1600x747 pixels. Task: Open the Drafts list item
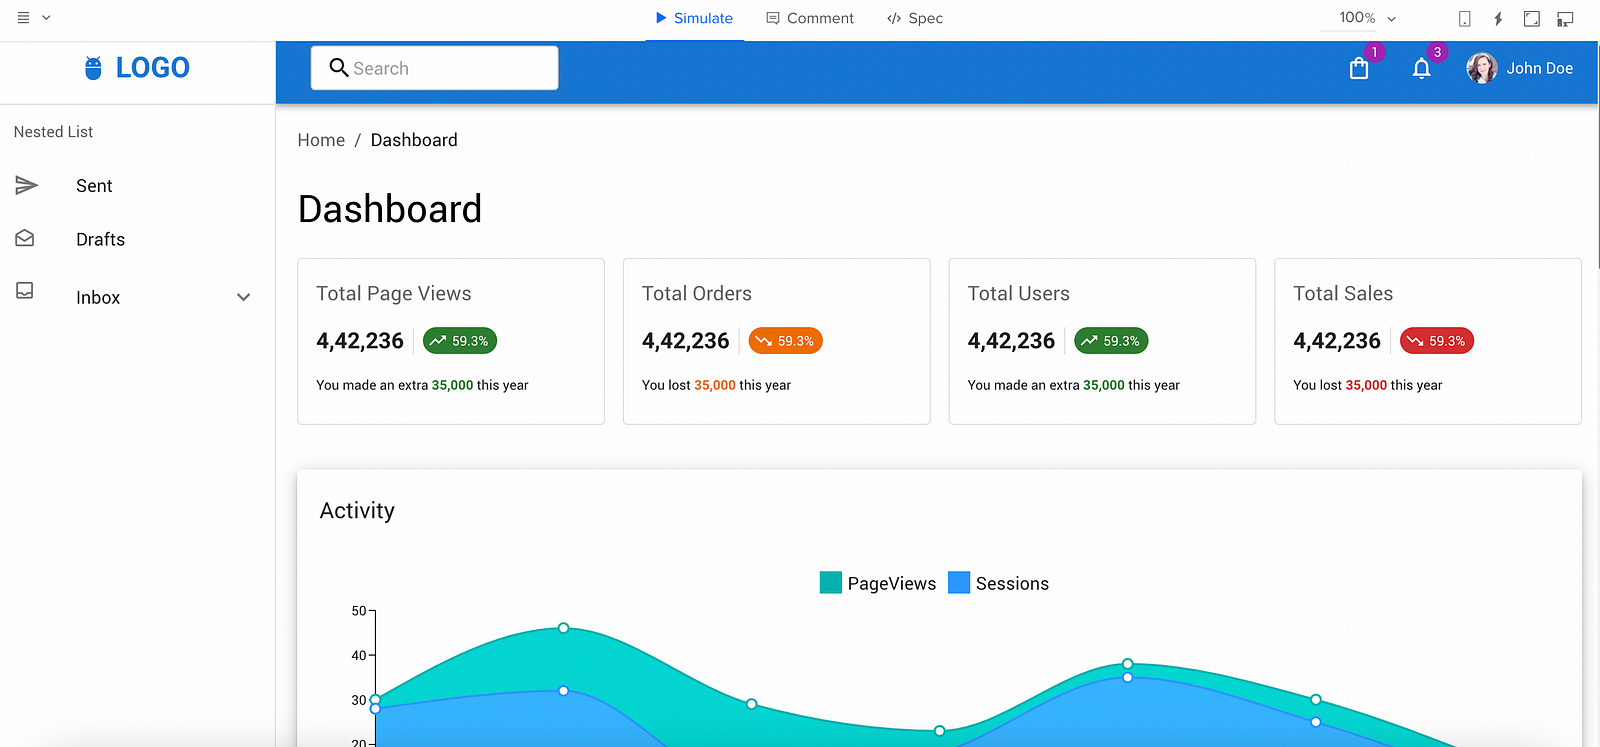tap(137, 239)
